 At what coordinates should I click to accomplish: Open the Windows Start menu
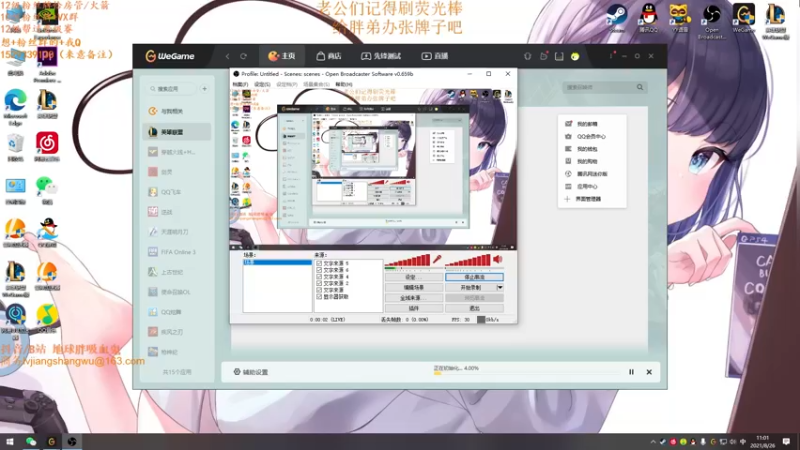pyautogui.click(x=10, y=441)
